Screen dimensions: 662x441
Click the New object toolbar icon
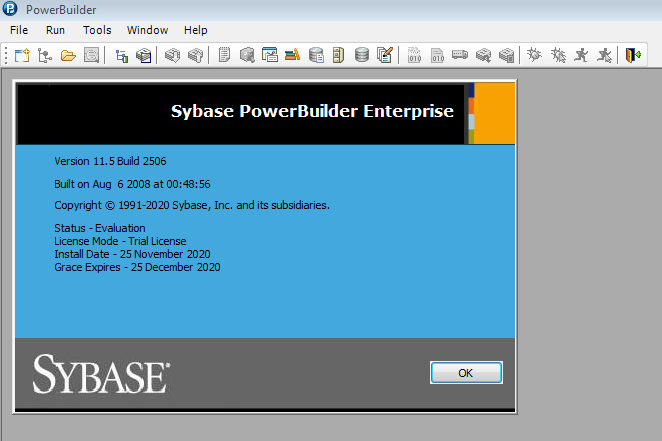tap(22, 55)
